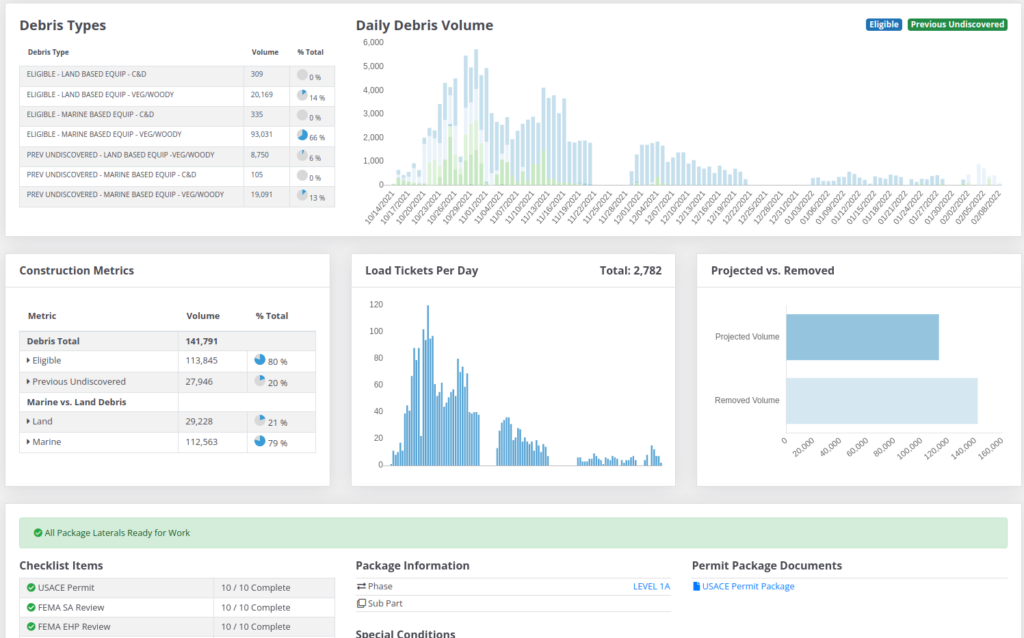Click the FEMA SA Review check mark
The width and height of the screenshot is (1024, 638).
[31, 607]
